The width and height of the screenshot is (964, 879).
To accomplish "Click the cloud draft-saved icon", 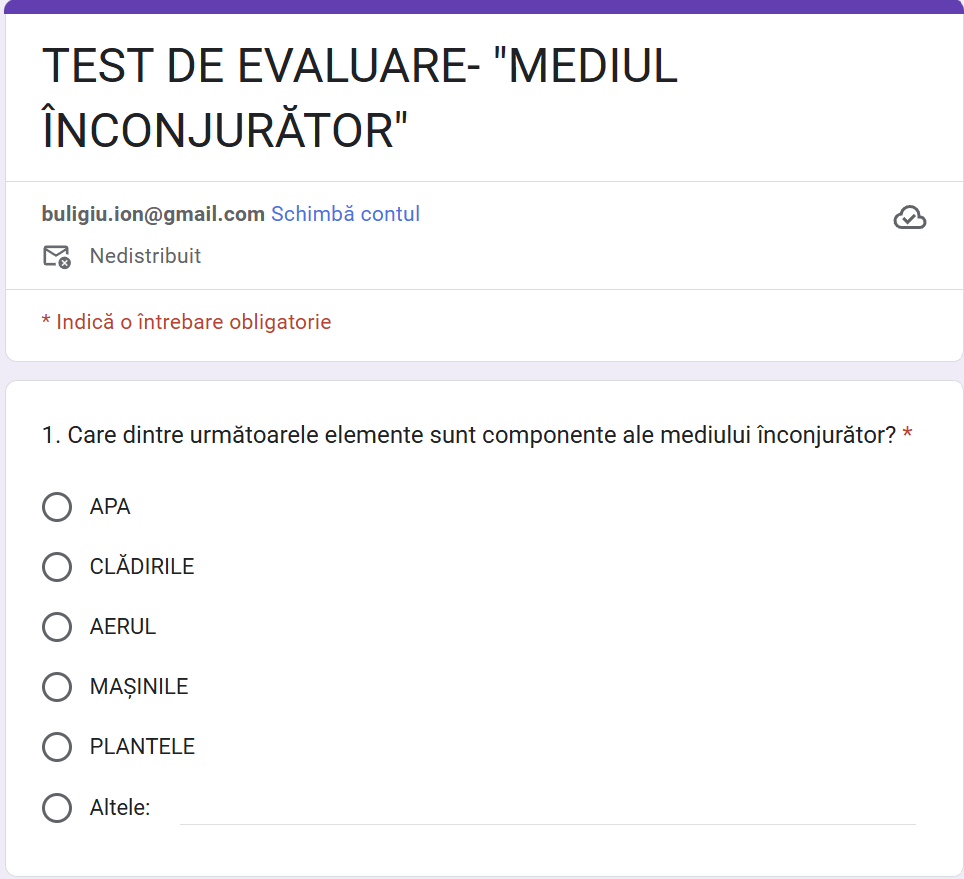I will coord(909,217).
